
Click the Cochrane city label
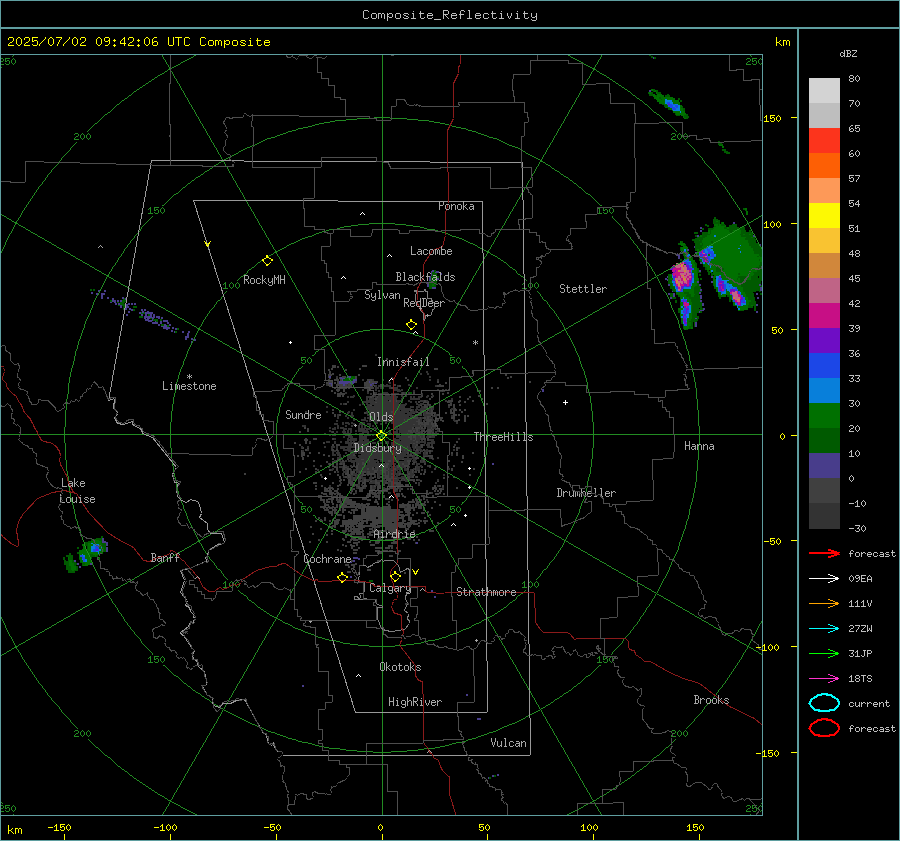pyautogui.click(x=327, y=559)
